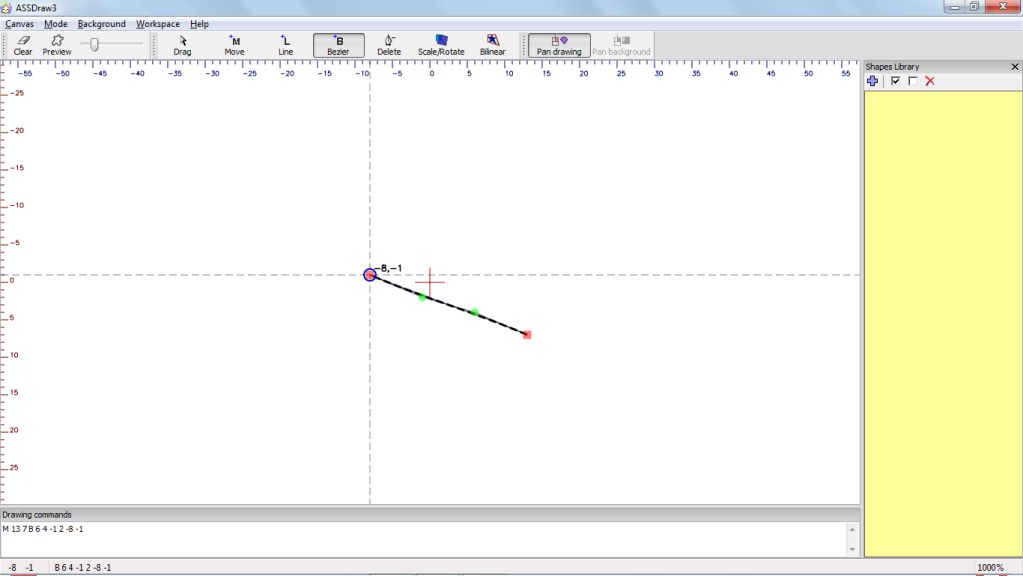1023x576 pixels.
Task: Select the Line draw mode
Action: [x=286, y=46]
